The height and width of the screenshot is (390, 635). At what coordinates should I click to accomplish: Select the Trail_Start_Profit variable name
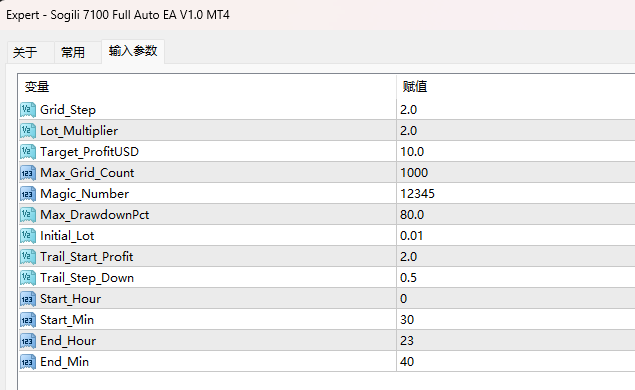click(87, 257)
